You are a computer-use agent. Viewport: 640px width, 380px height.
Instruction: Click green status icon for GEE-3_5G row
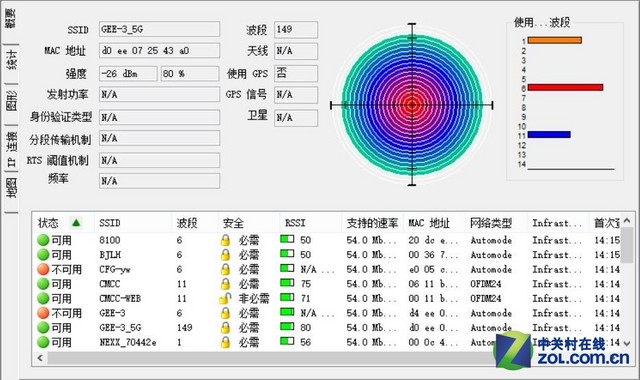(43, 327)
